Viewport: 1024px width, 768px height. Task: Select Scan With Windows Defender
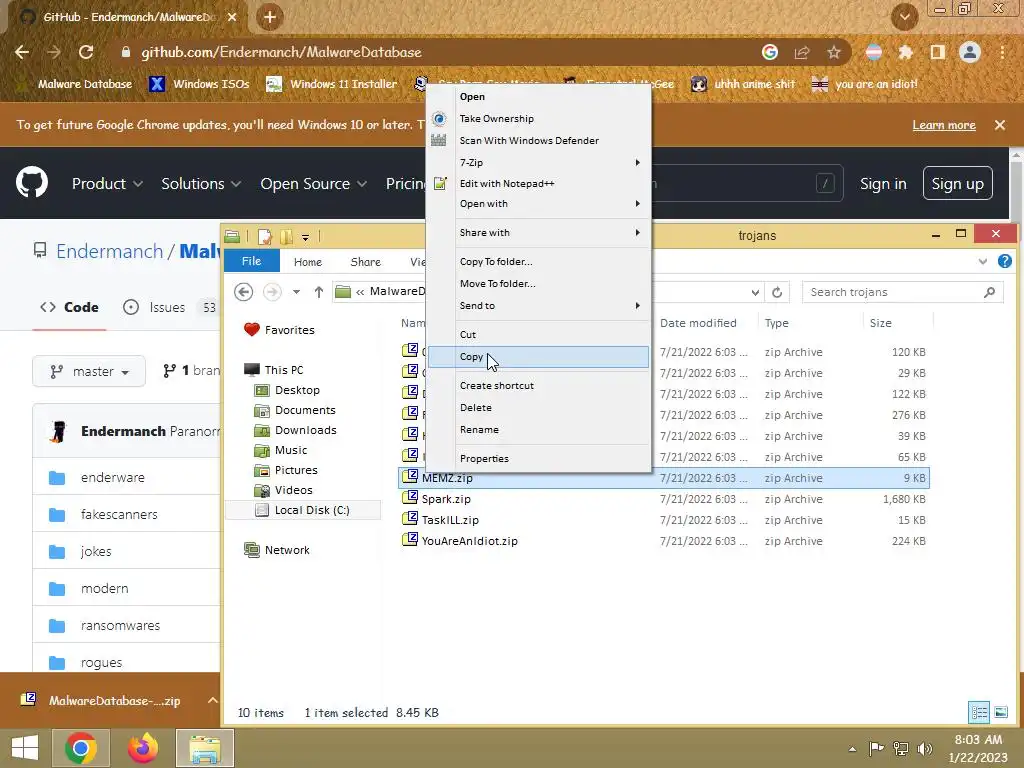(538, 140)
